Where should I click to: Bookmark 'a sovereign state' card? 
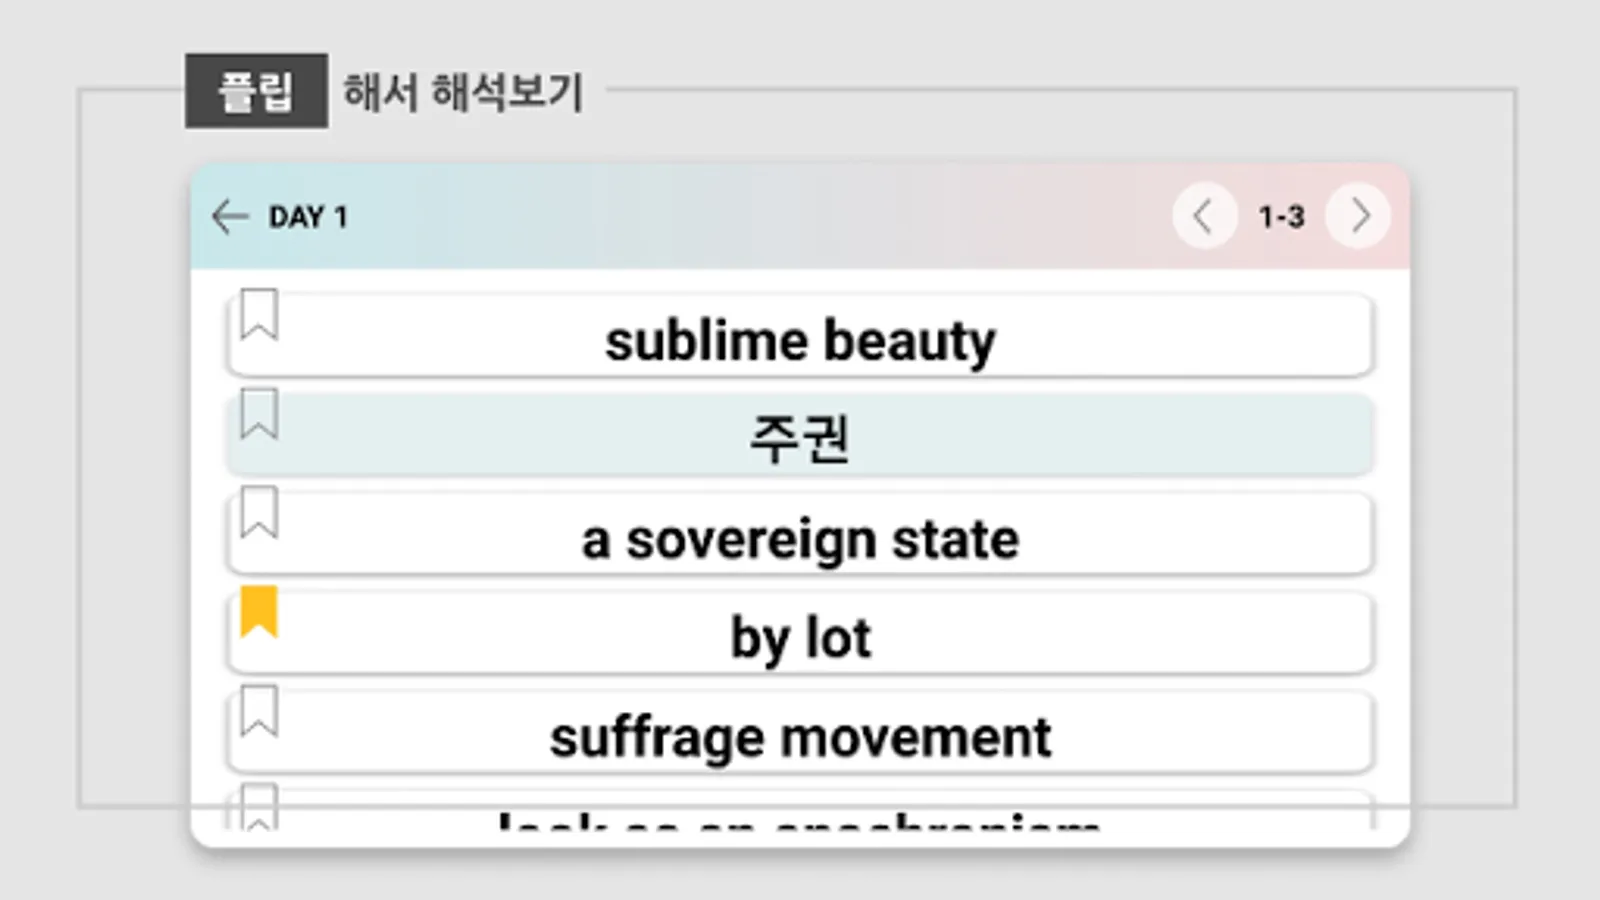point(259,513)
